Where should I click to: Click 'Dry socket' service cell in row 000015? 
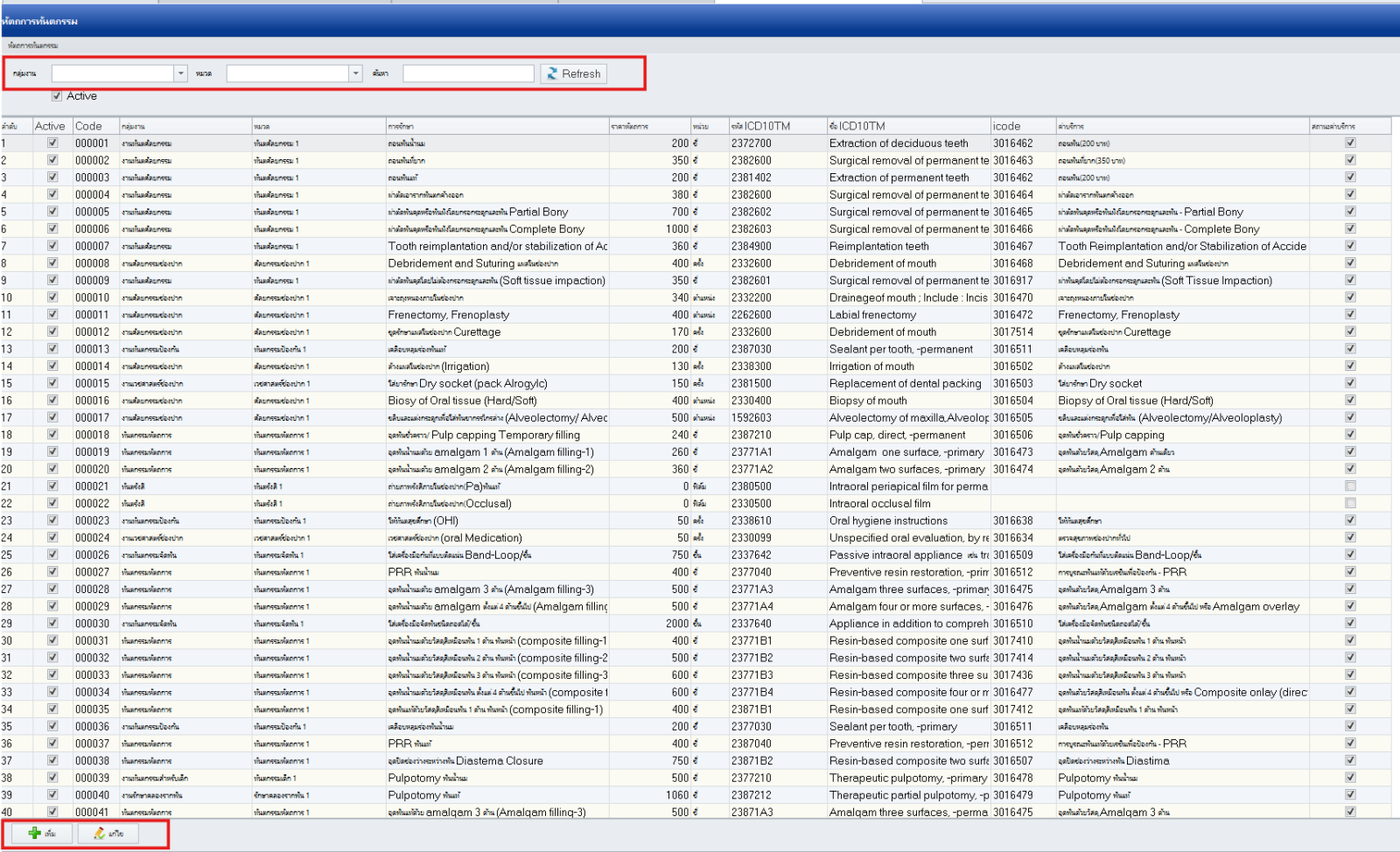(x=1182, y=383)
